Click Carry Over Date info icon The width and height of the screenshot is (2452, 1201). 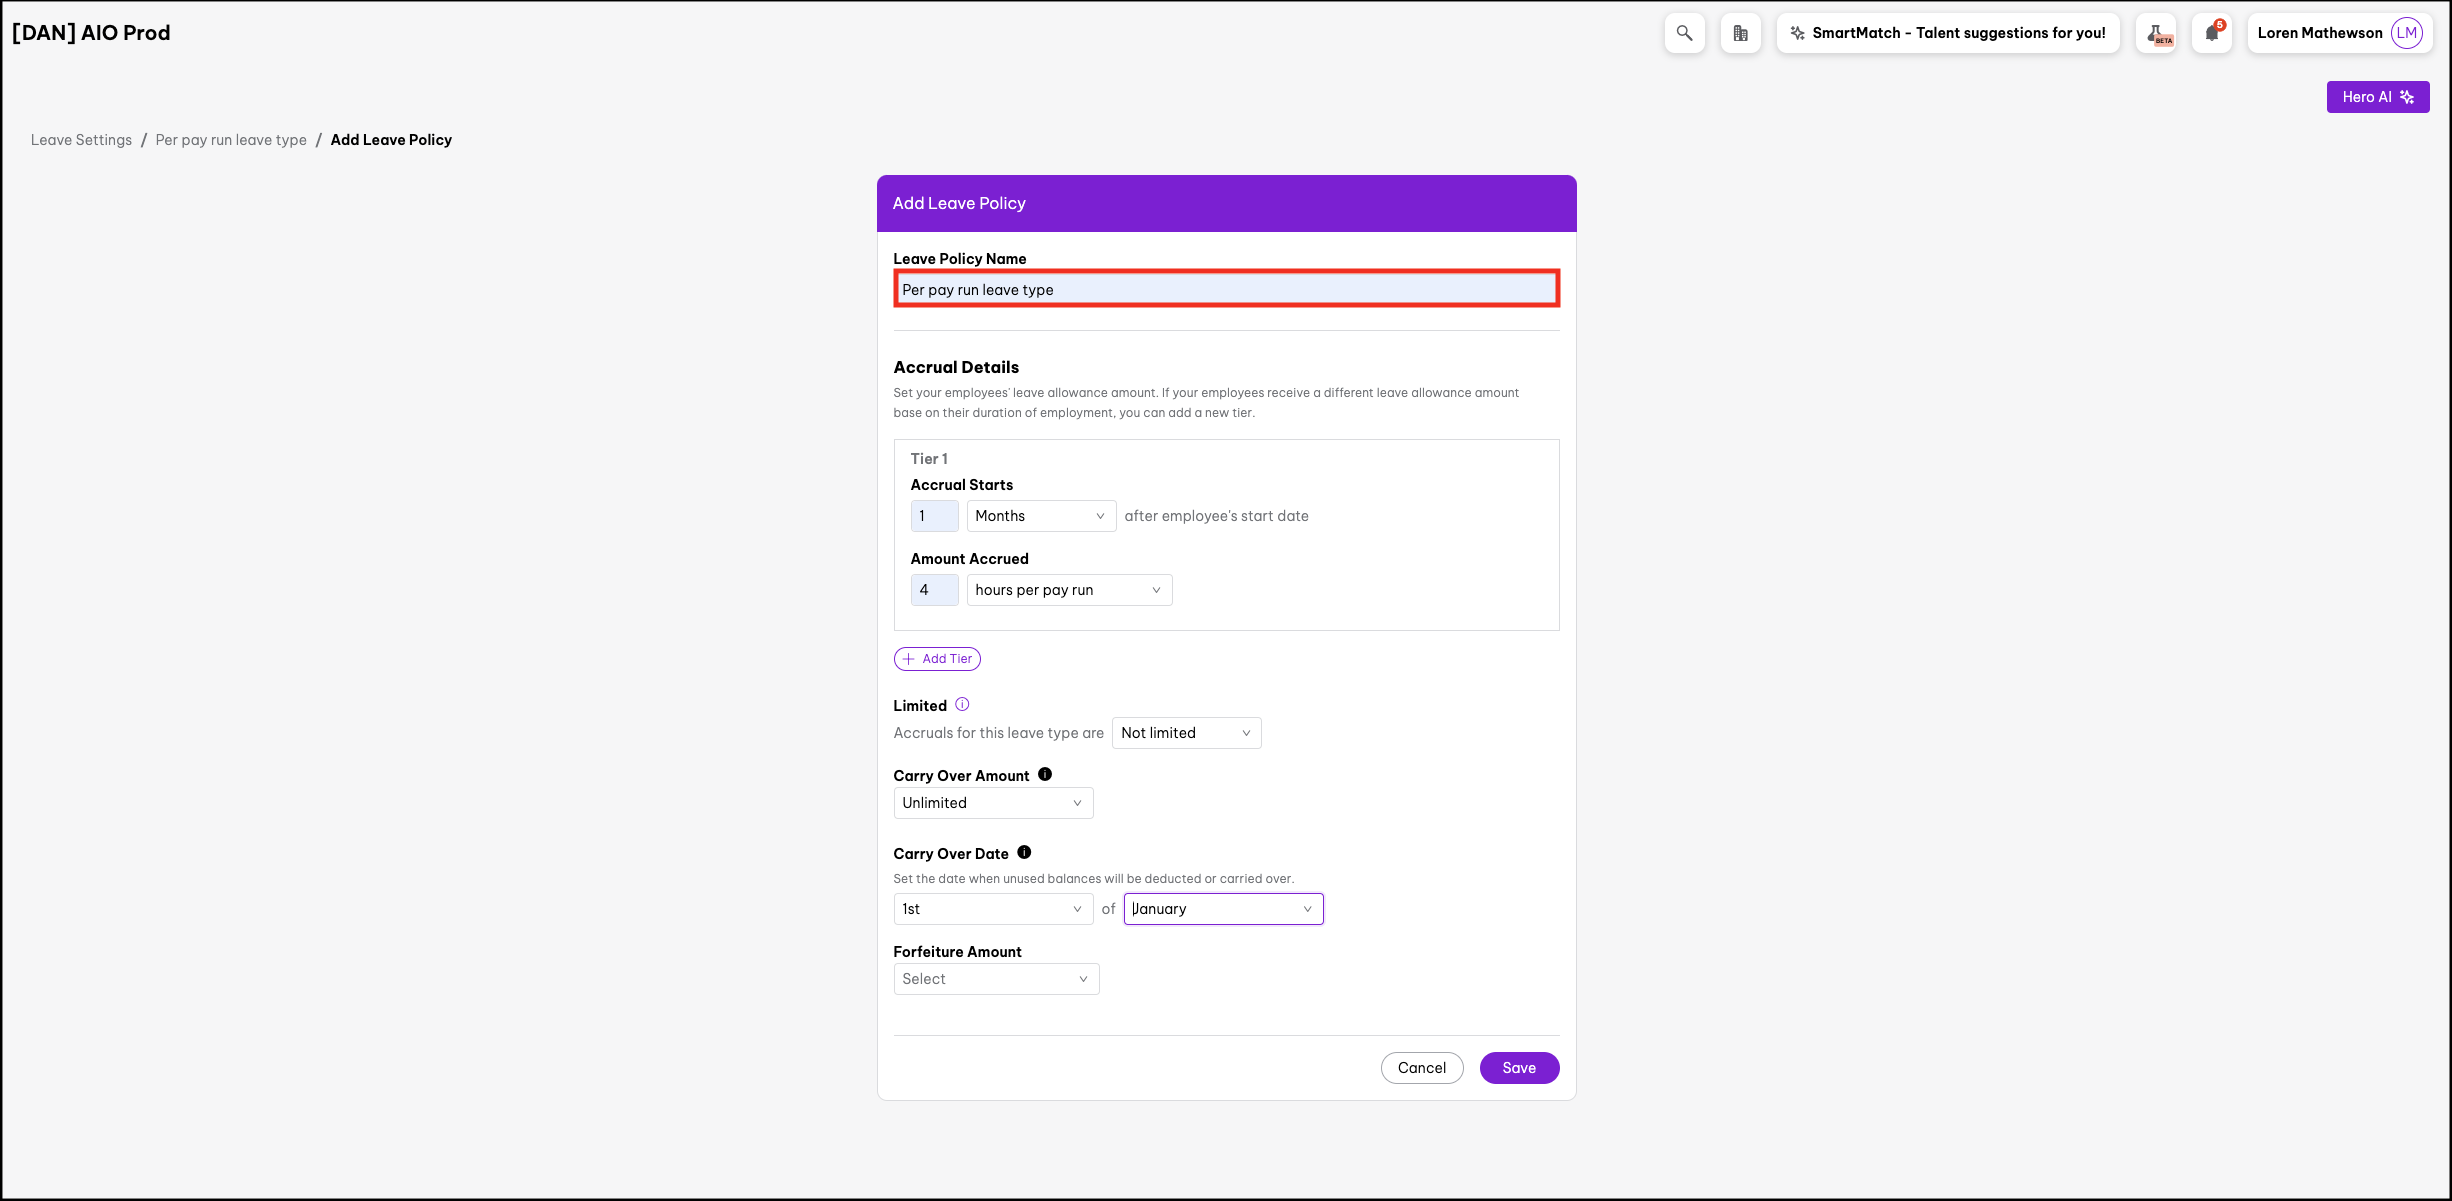coord(1024,853)
